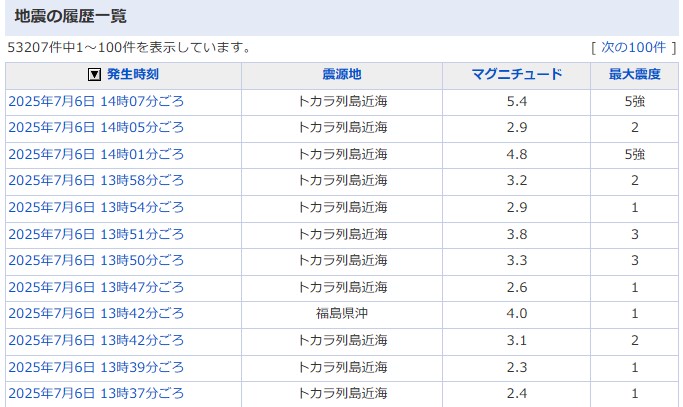This screenshot has height=407, width=683.
Task: Open earthquake entry 2025年7月6日 13時51分ごろ
Action: 96,234
